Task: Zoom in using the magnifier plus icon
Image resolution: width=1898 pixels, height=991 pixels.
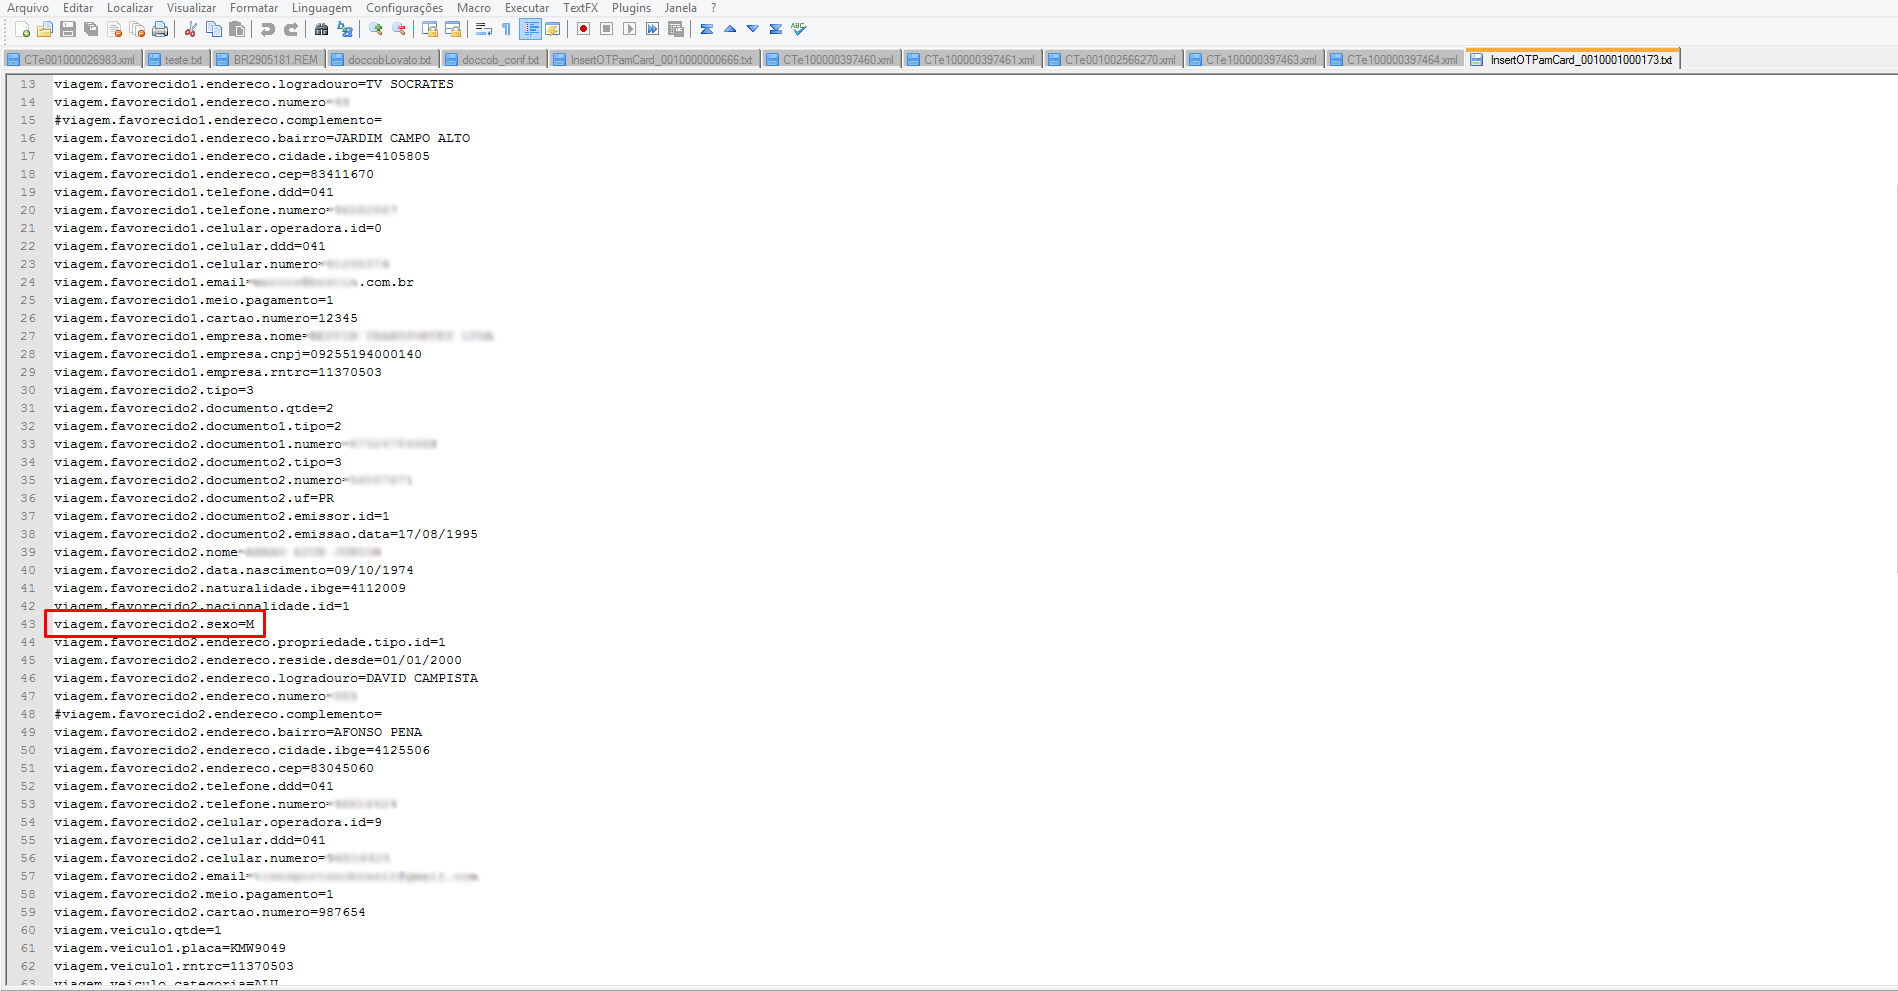Action: click(x=375, y=30)
